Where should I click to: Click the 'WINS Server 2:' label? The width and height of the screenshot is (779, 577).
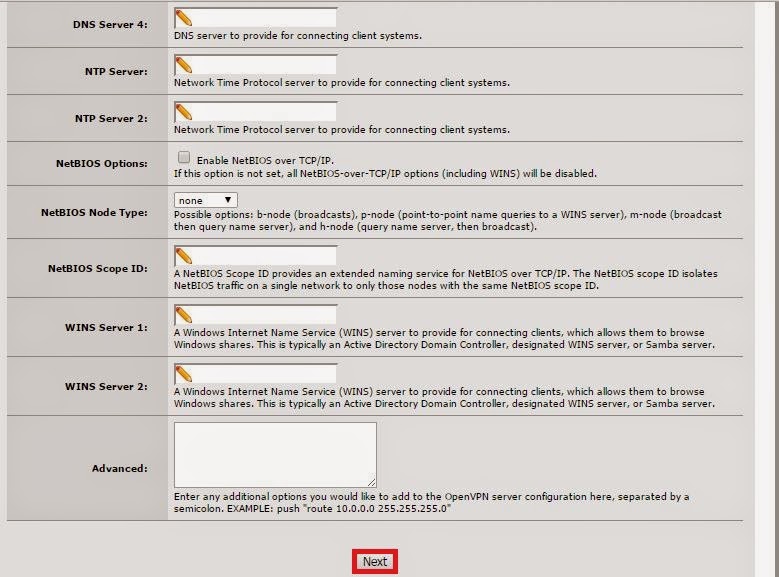[106, 387]
